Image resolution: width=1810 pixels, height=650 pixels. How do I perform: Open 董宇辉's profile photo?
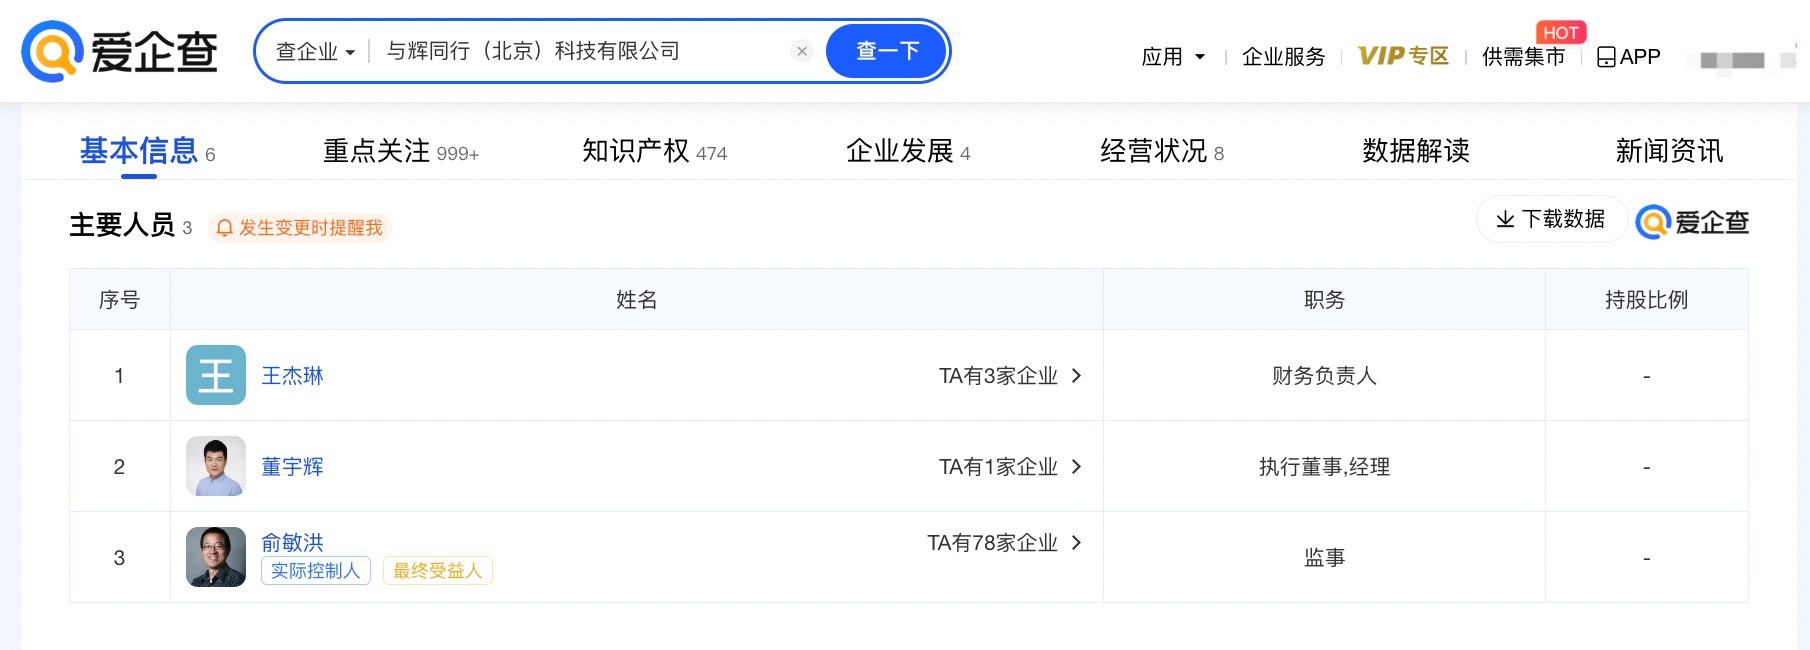point(216,466)
